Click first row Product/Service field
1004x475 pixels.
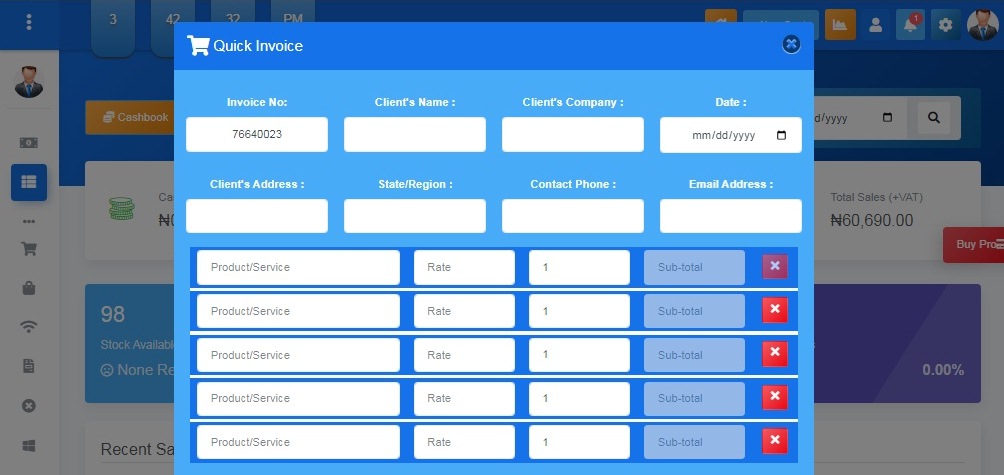pos(298,267)
